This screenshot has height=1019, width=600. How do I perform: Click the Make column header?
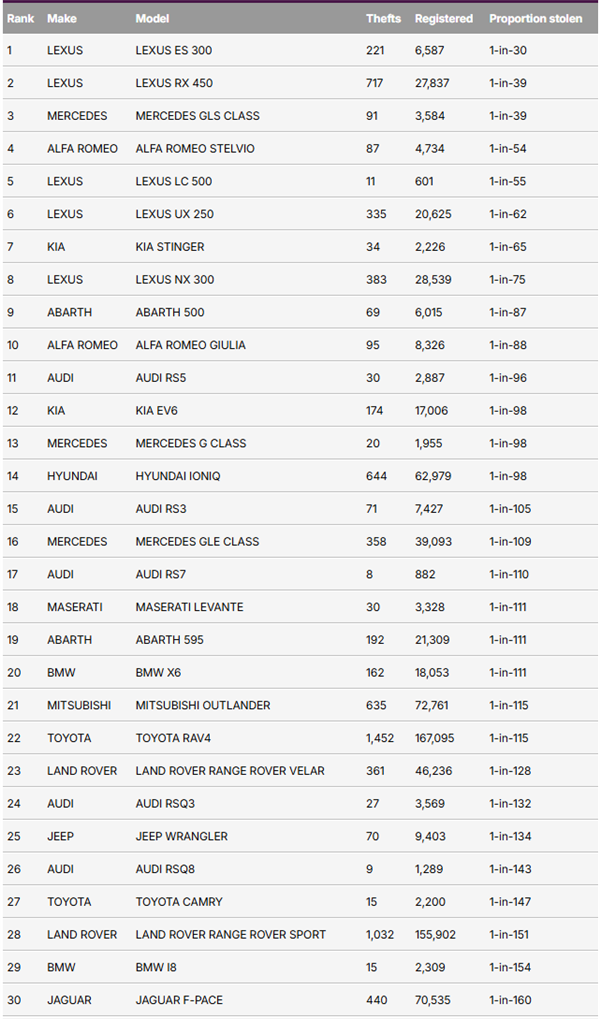pyautogui.click(x=62, y=18)
